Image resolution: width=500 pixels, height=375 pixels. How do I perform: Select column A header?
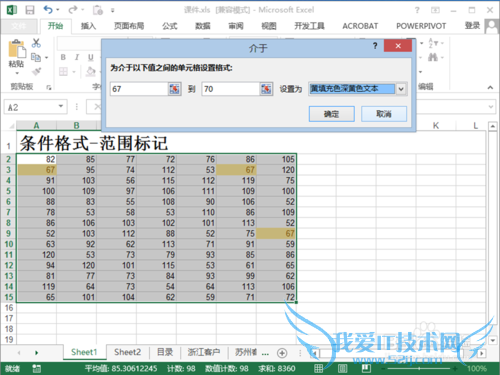36,125
